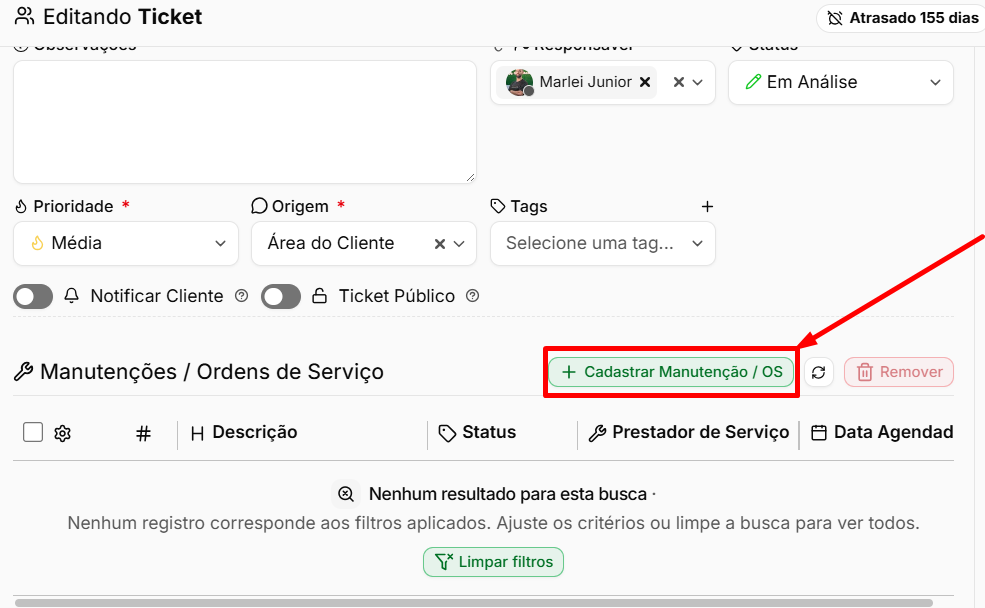Open the Tags selection dropdown
This screenshot has width=985, height=608.
[x=602, y=243]
